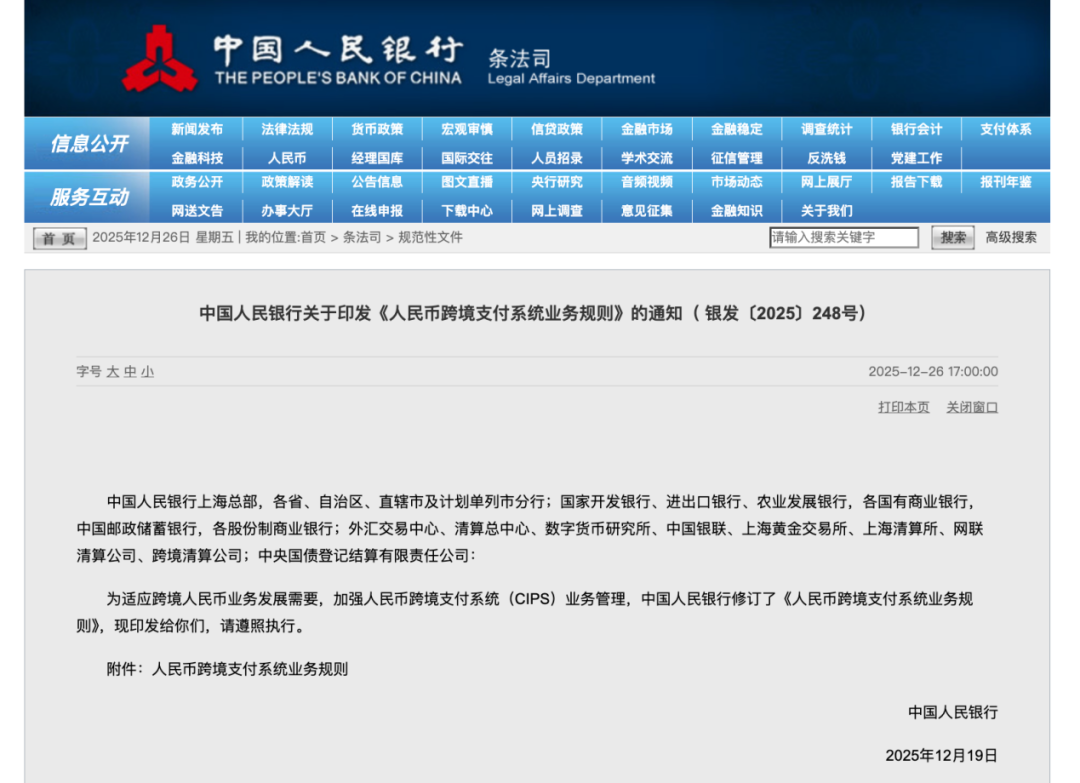Set font size to 小
Image resolution: width=1080 pixels, height=783 pixels.
pyautogui.click(x=147, y=372)
